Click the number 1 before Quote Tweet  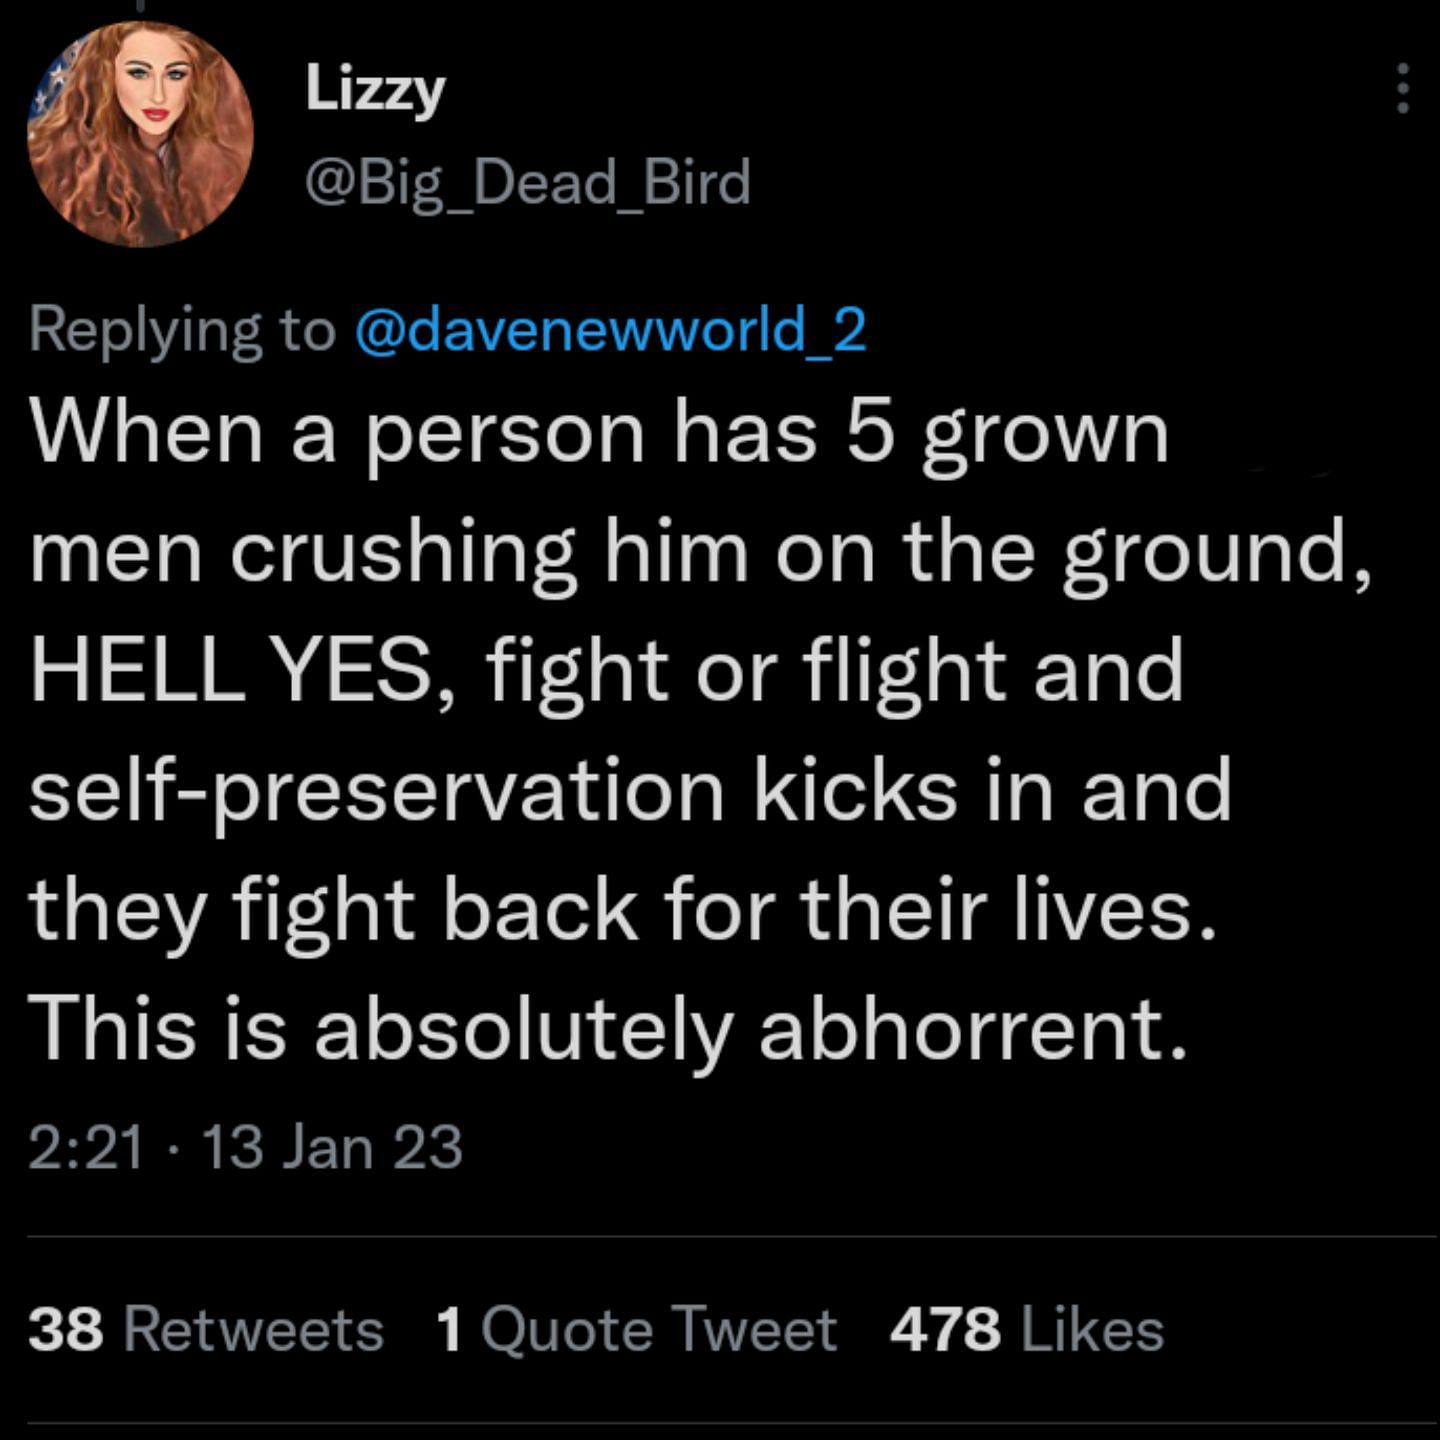pyautogui.click(x=450, y=1330)
